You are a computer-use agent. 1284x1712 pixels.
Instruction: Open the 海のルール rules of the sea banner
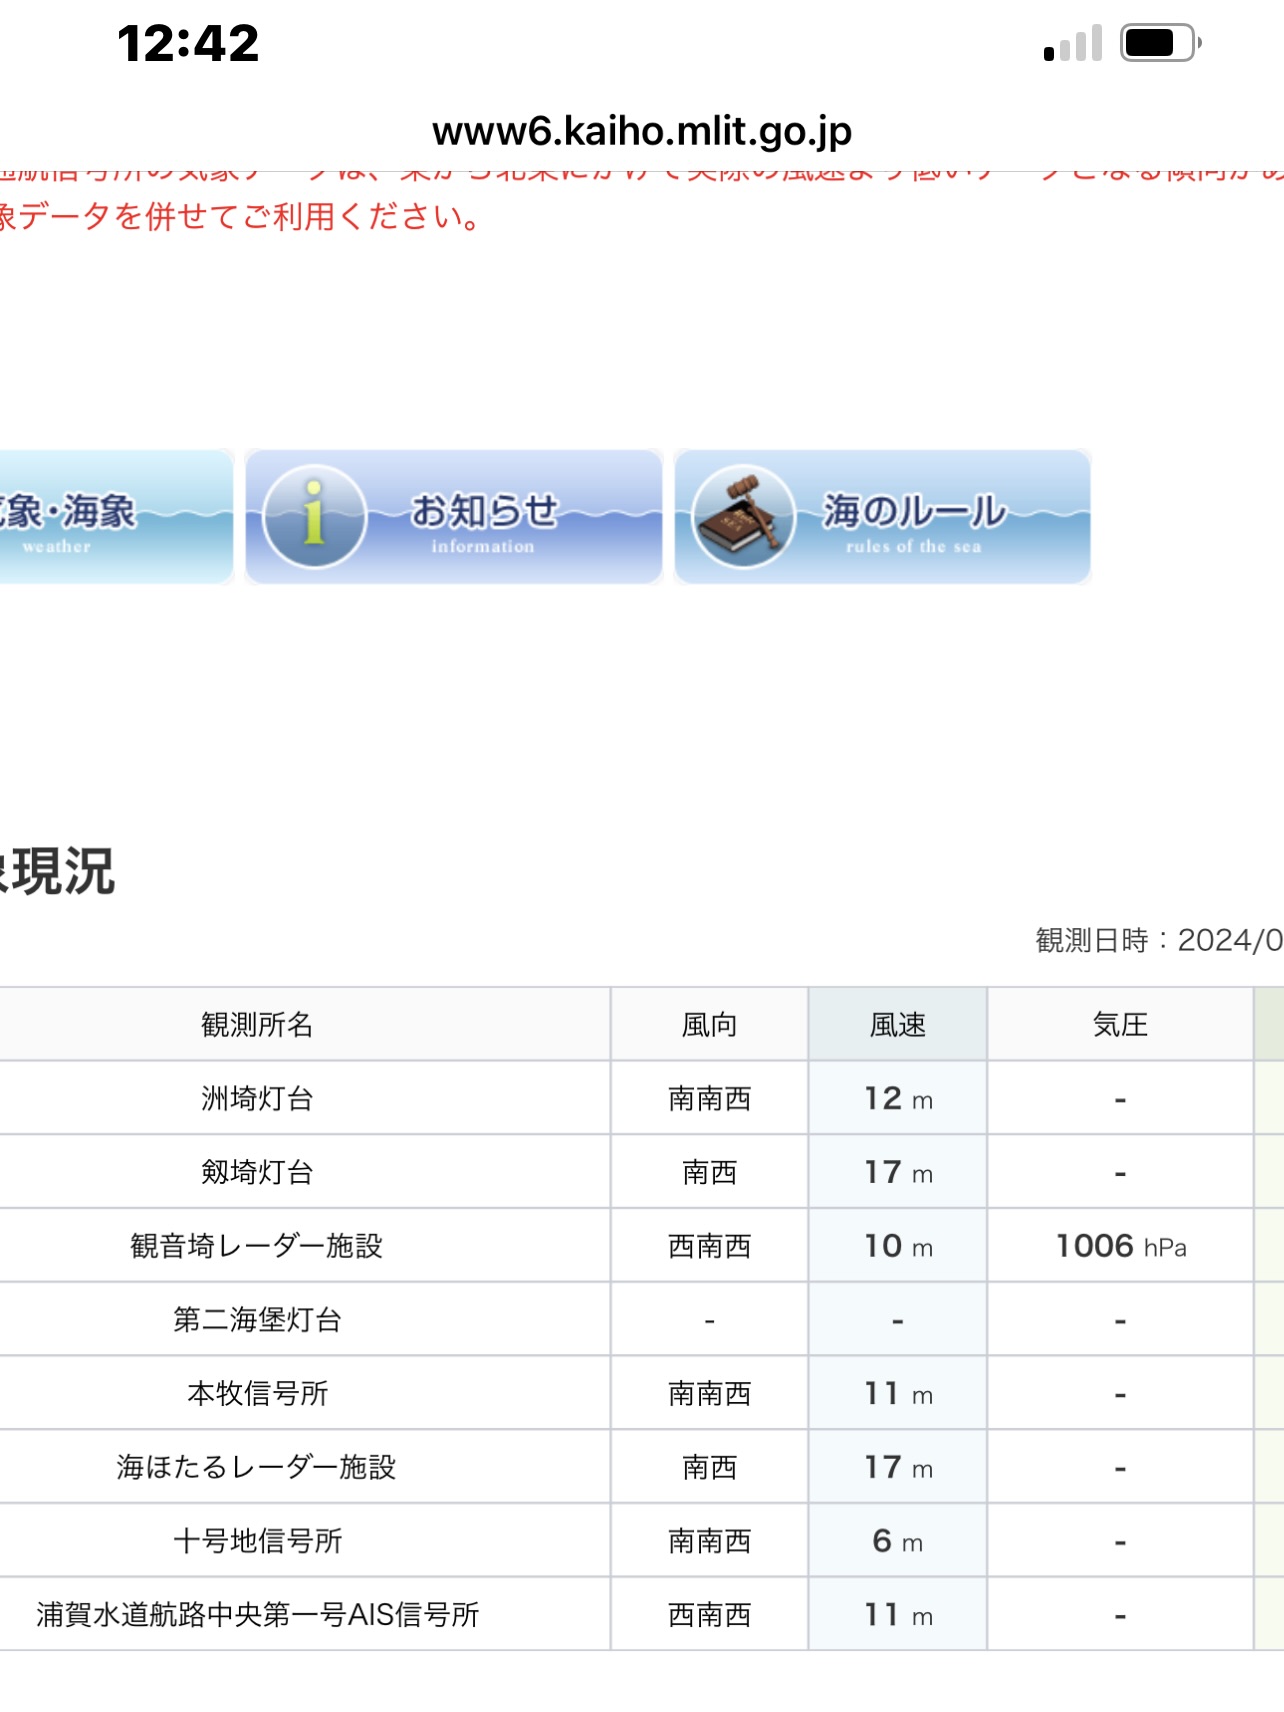coord(882,516)
